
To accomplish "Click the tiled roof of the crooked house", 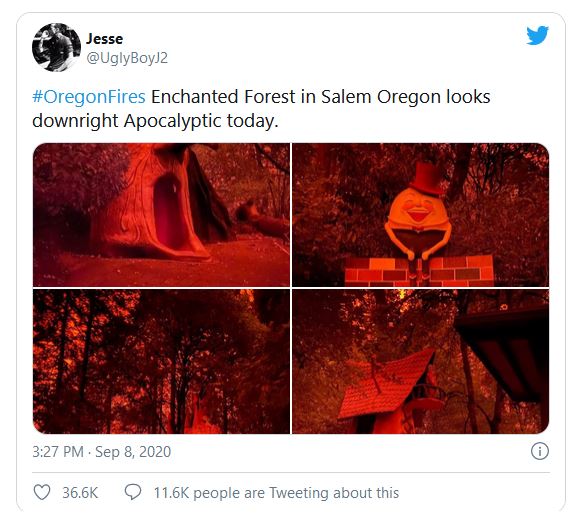I will (384, 384).
